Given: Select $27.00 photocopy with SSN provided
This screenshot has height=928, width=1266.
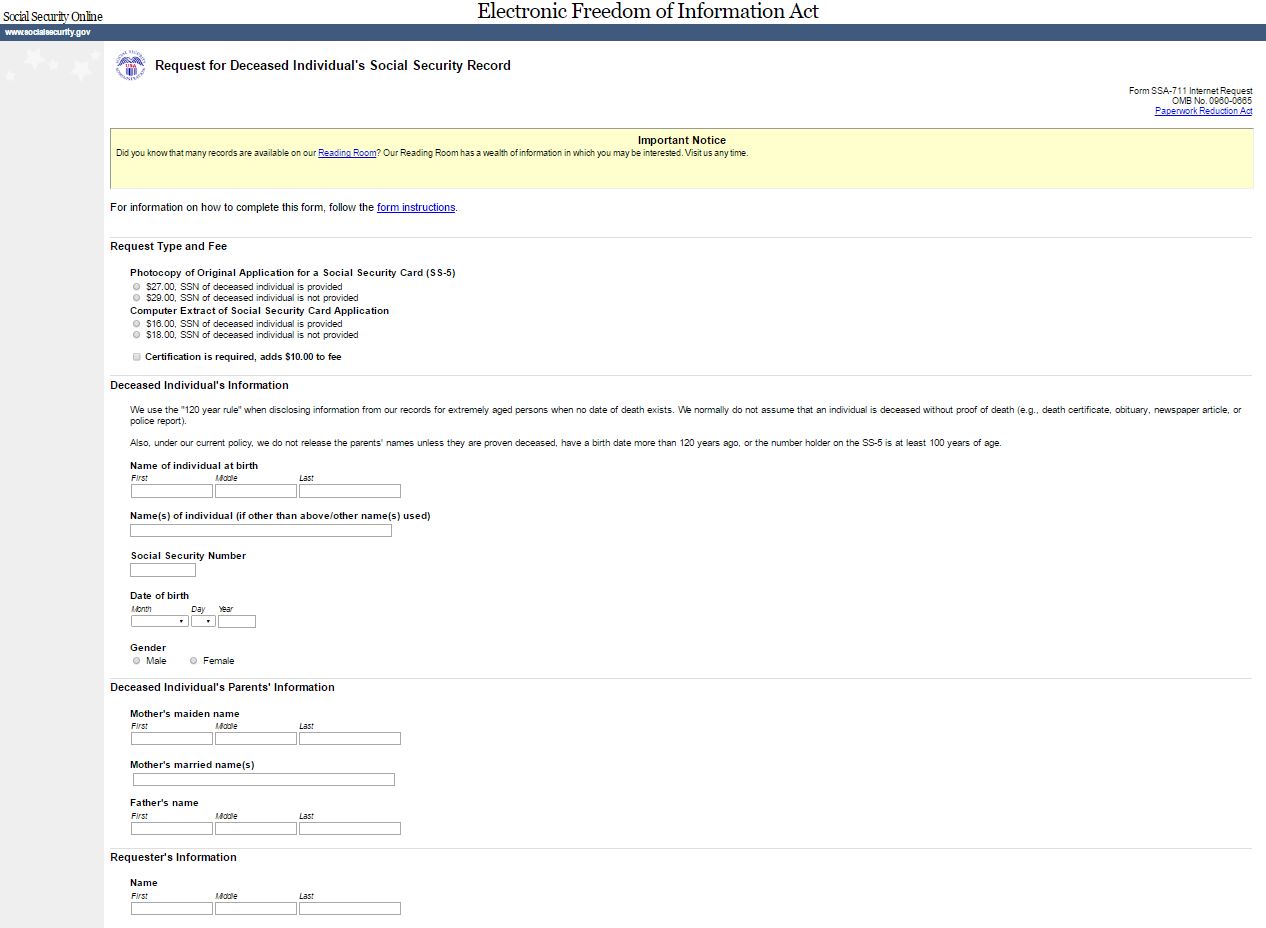Looking at the screenshot, I should pyautogui.click(x=137, y=287).
